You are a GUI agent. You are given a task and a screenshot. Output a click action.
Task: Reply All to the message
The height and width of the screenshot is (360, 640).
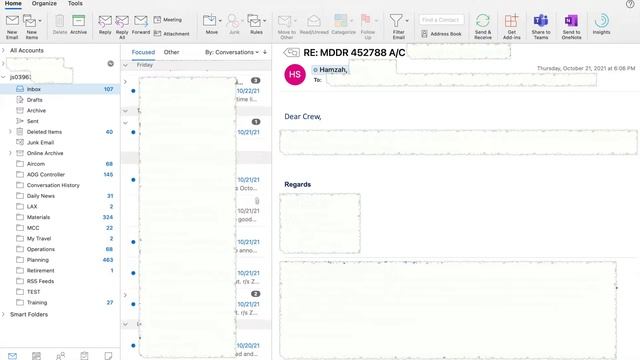click(x=122, y=27)
